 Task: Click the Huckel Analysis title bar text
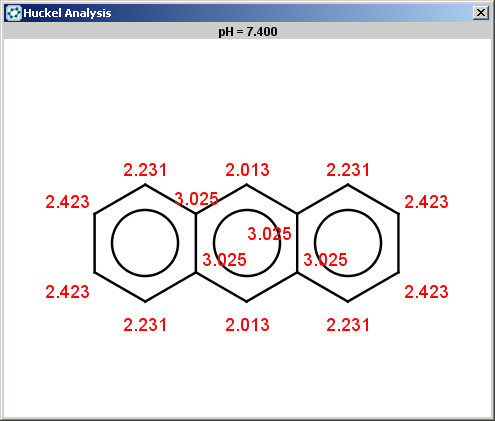click(x=67, y=13)
